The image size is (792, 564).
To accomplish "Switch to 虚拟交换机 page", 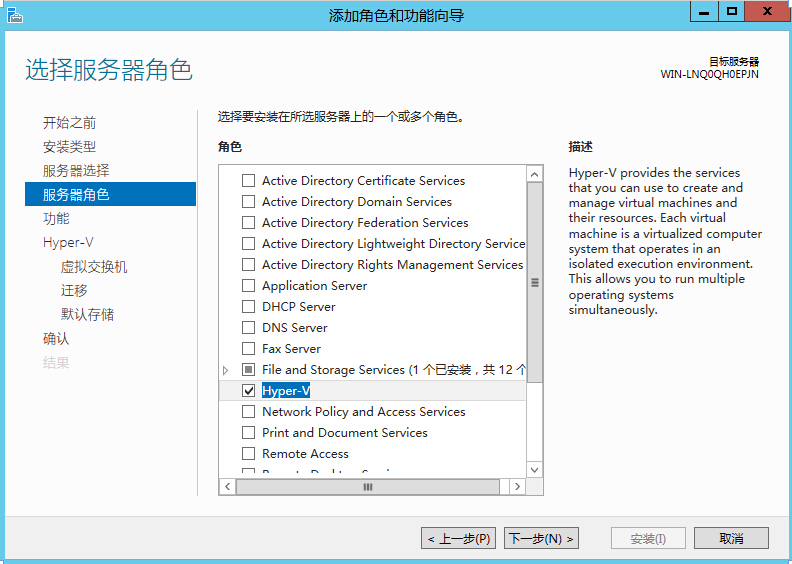I will (x=94, y=267).
